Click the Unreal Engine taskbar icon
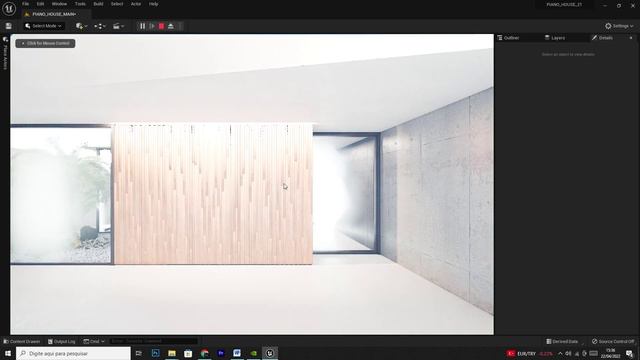 pos(270,353)
